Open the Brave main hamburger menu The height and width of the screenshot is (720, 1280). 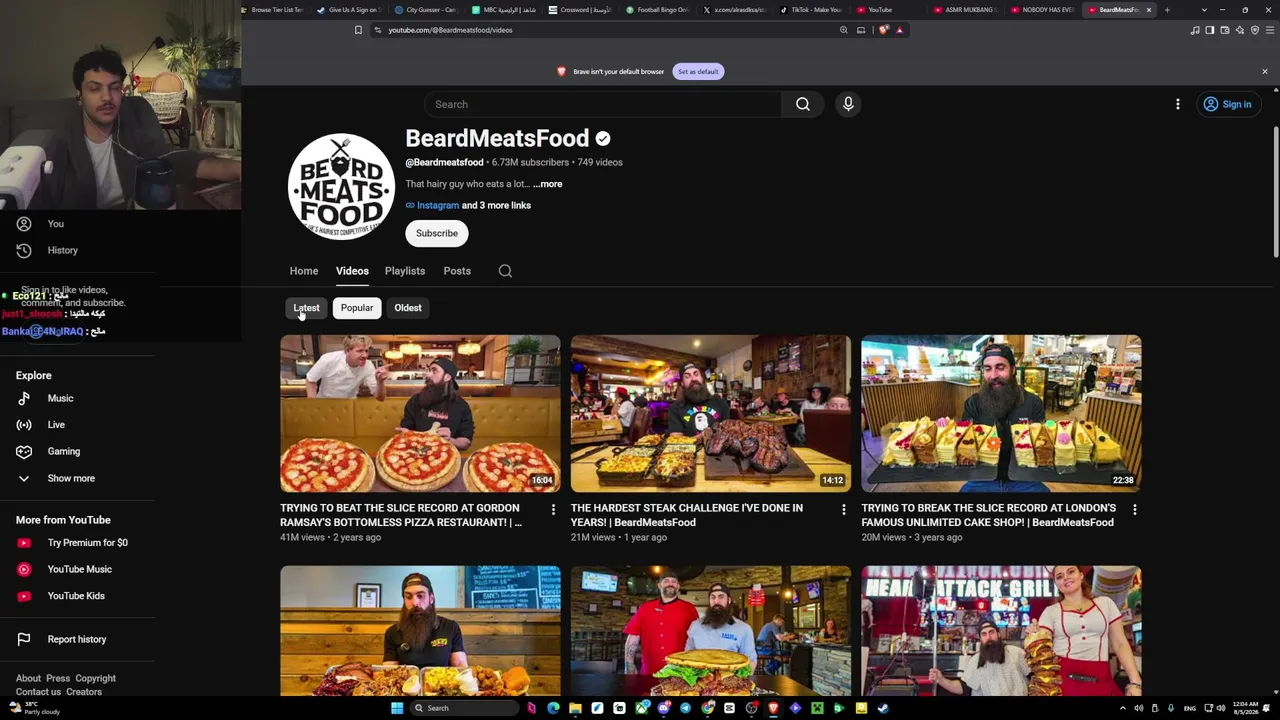tap(1271, 30)
